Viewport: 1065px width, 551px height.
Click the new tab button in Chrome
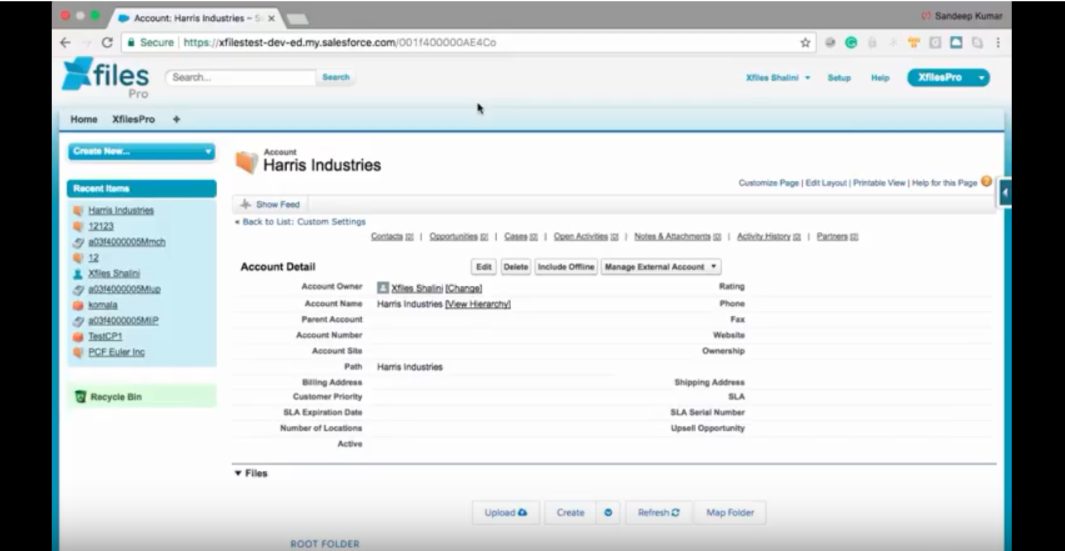[297, 19]
